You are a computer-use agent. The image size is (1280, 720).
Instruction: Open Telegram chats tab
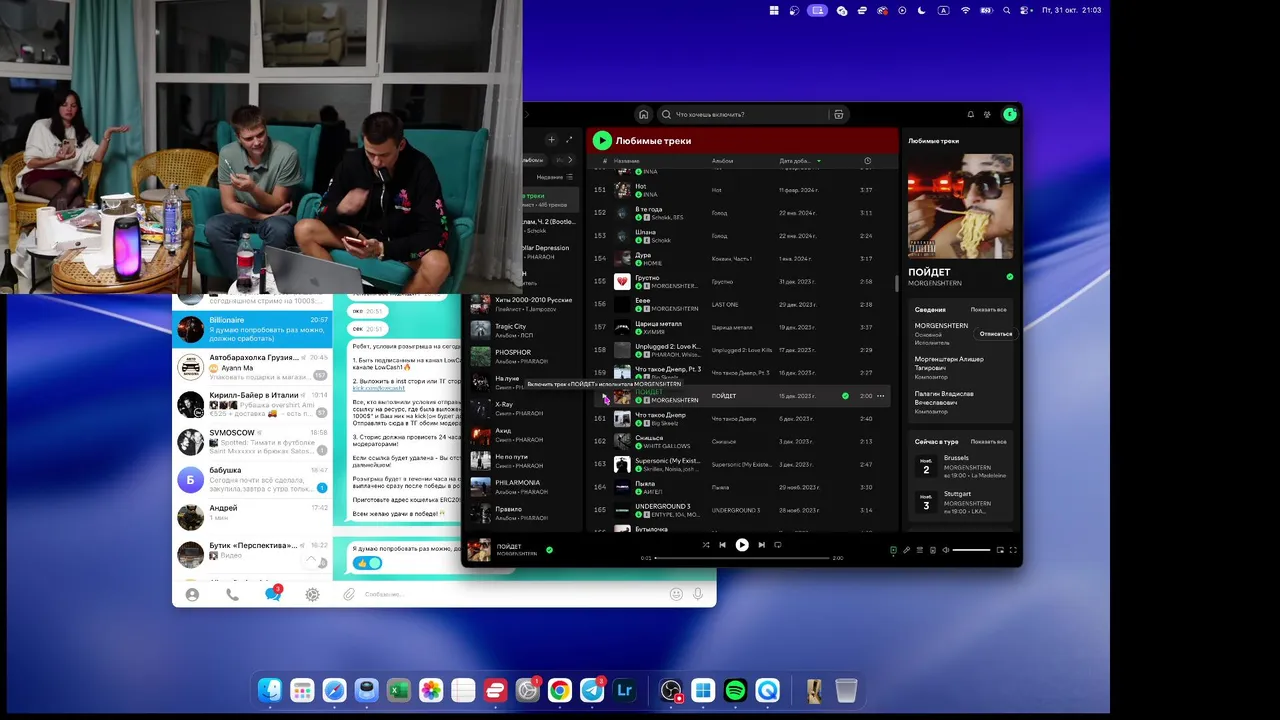pyautogui.click(x=272, y=594)
